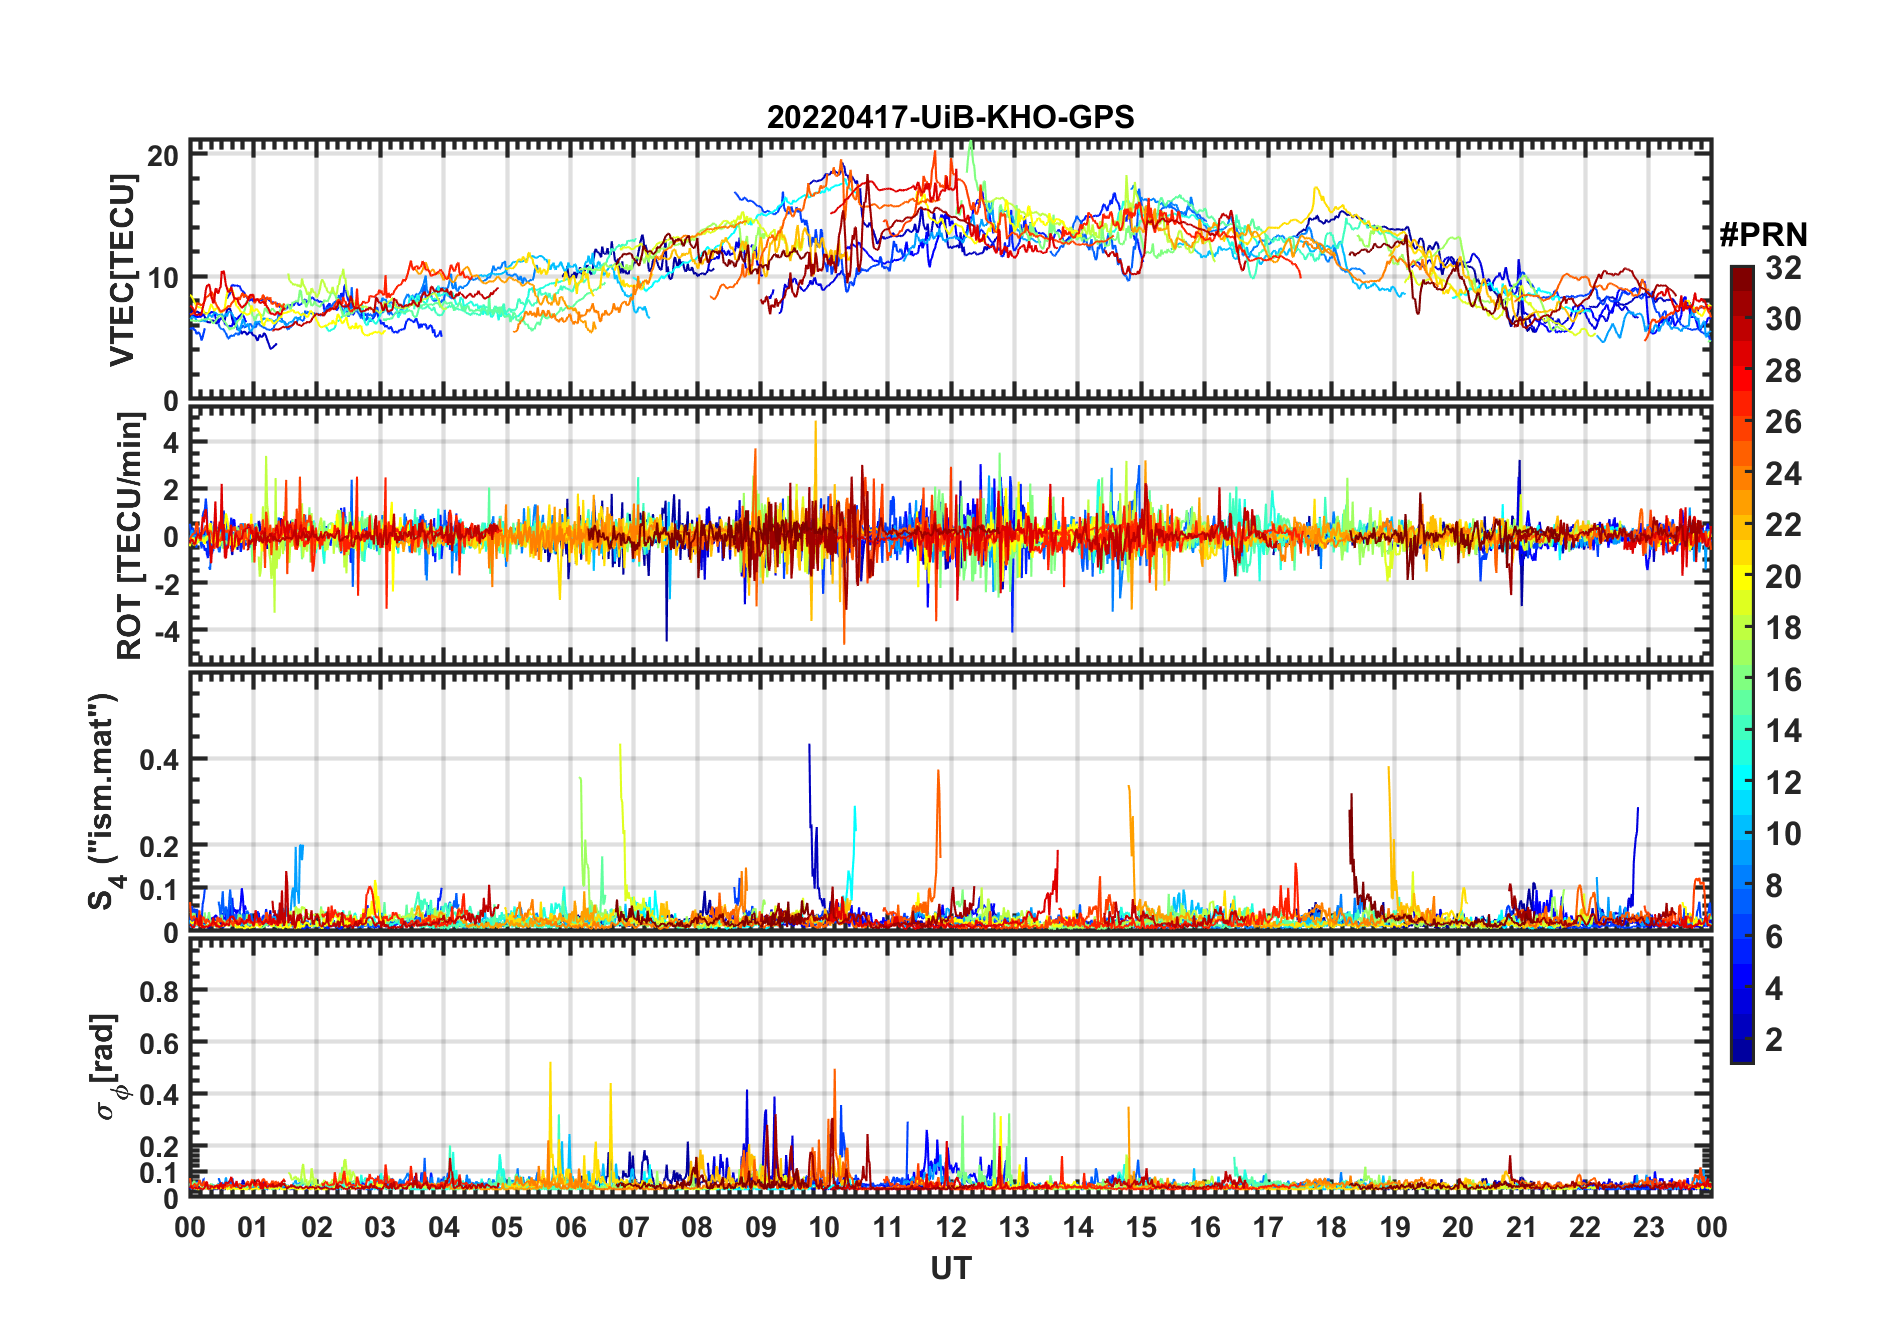Click x-axis hour label 07

tap(634, 1227)
